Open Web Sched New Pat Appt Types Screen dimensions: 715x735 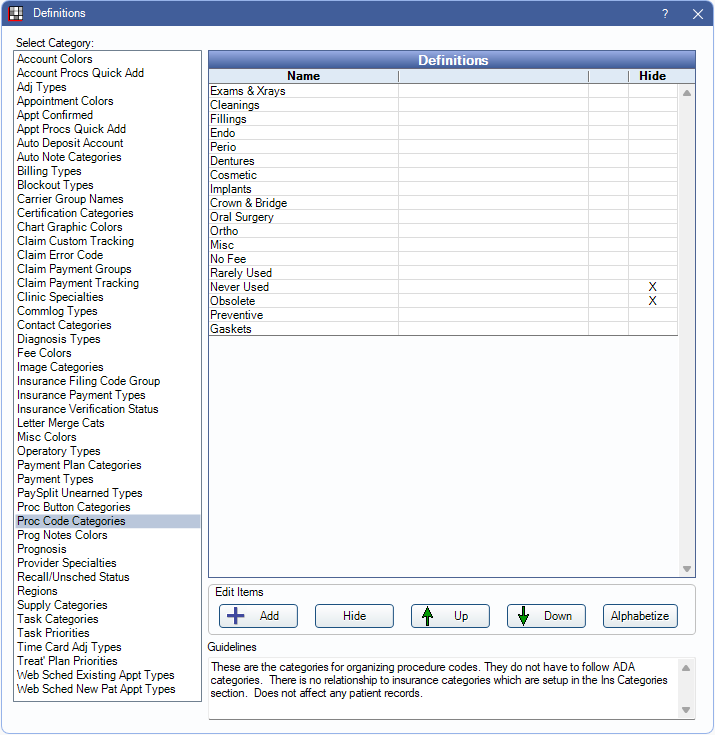click(x=96, y=689)
